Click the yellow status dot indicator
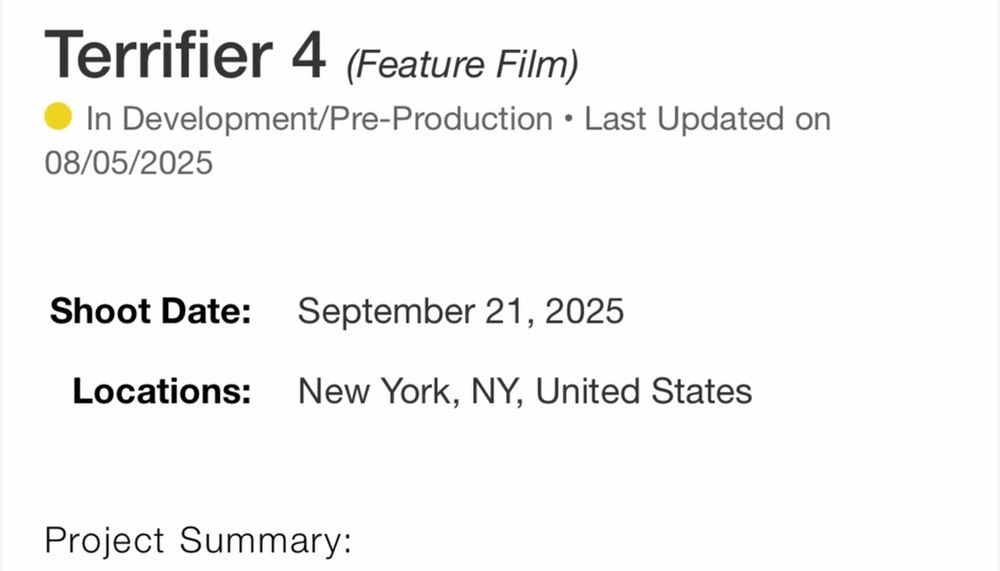1000x571 pixels. (59, 118)
